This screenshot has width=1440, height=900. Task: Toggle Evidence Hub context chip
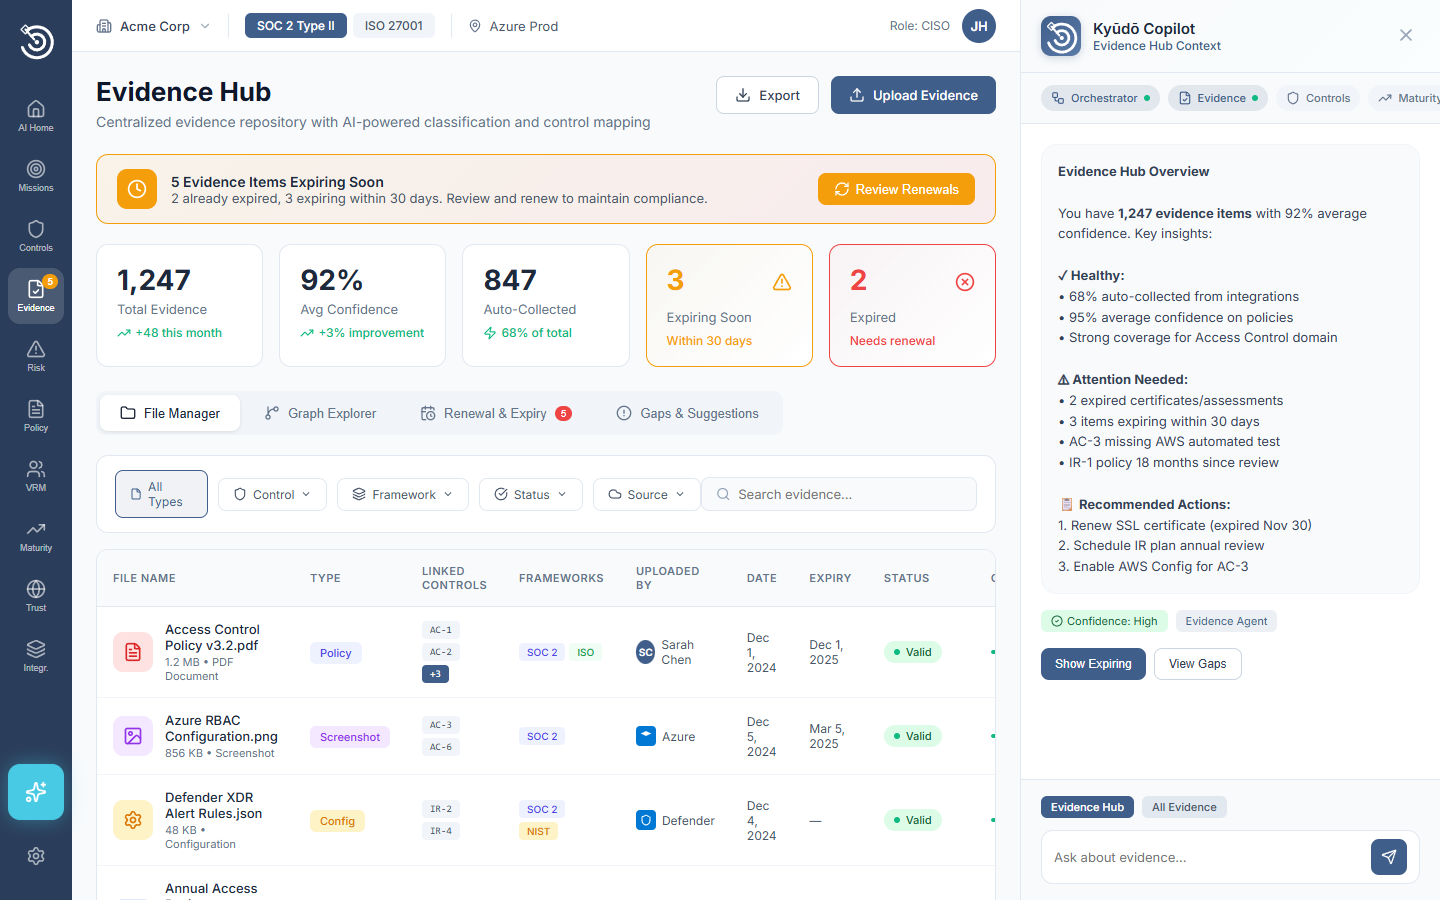pos(1087,807)
